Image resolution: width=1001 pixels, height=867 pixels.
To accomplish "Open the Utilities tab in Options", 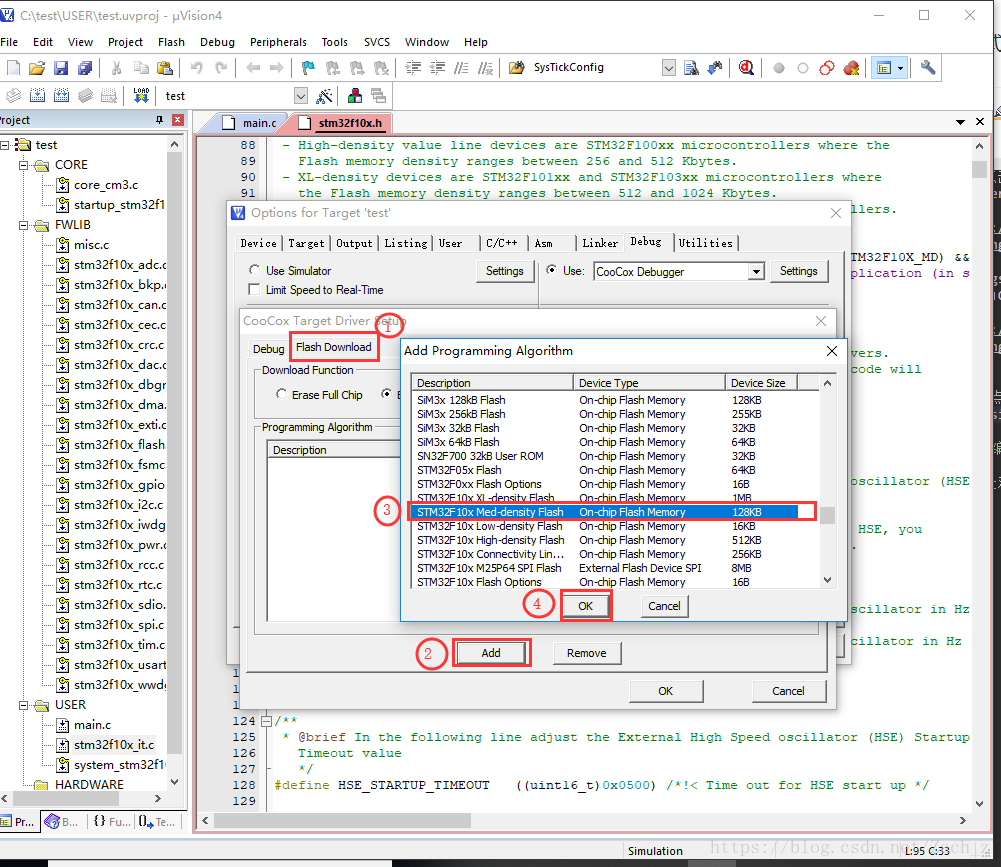I will (705, 243).
